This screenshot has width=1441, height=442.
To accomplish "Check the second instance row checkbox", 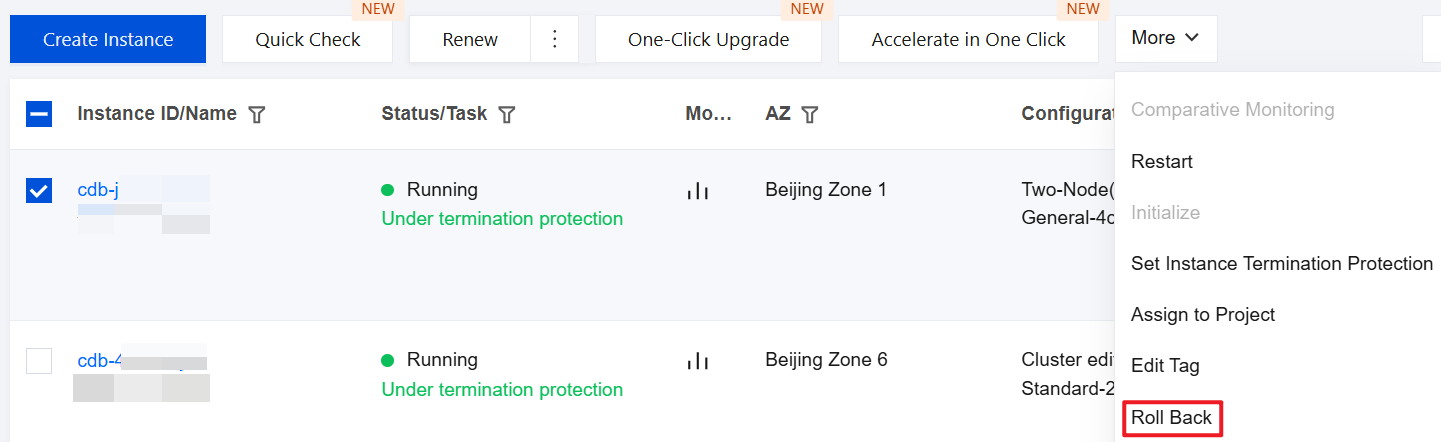I will [39, 360].
